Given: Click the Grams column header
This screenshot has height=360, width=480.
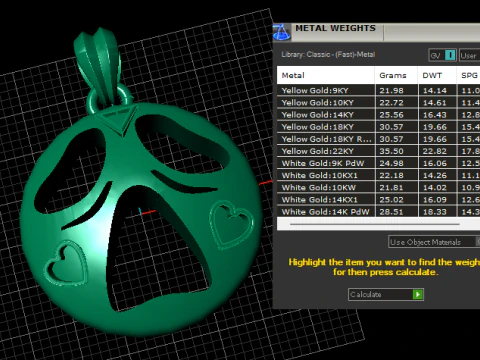Looking at the screenshot, I should (x=396, y=75).
